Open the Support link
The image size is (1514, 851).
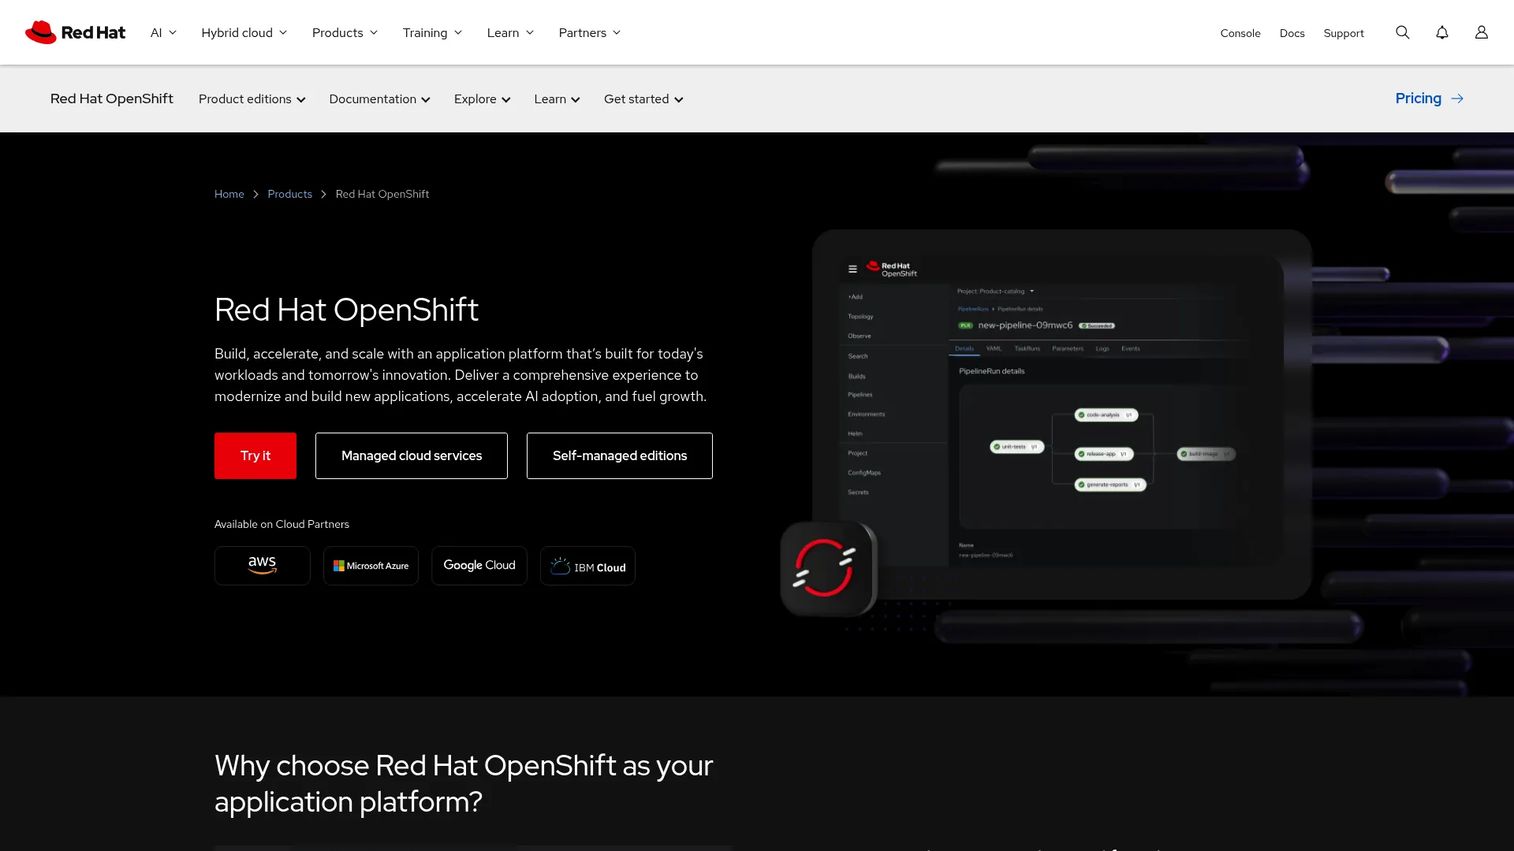coord(1343,33)
